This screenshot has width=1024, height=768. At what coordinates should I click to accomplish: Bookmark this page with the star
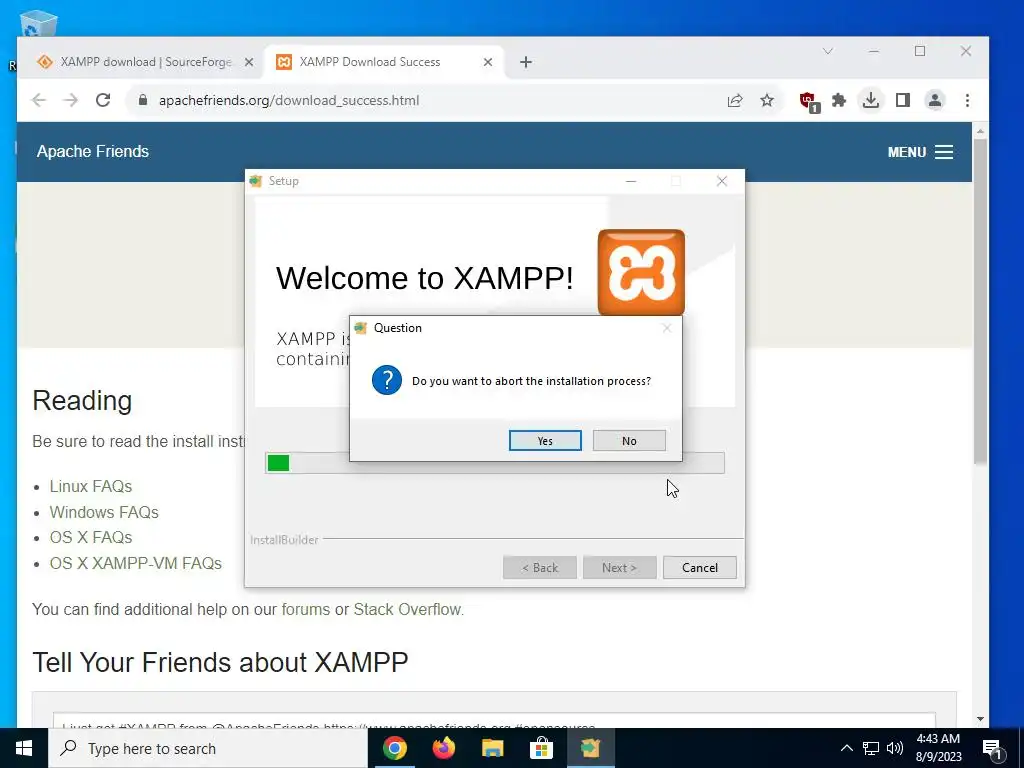point(767,100)
